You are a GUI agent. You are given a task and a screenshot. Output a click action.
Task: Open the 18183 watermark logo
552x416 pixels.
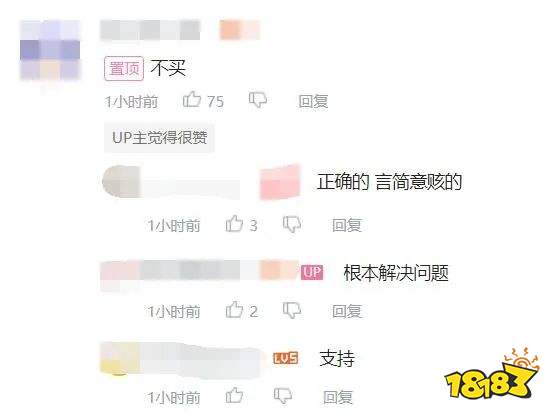(492, 374)
